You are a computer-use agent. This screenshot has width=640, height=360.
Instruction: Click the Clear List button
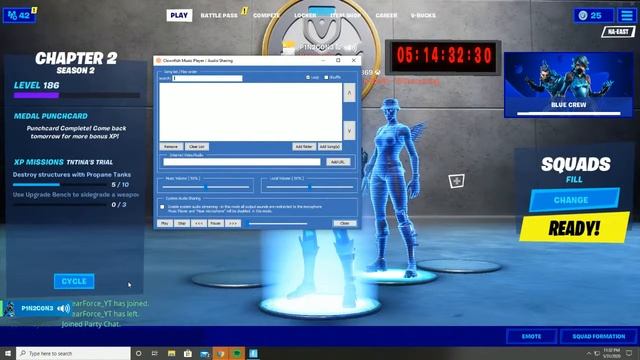click(197, 147)
